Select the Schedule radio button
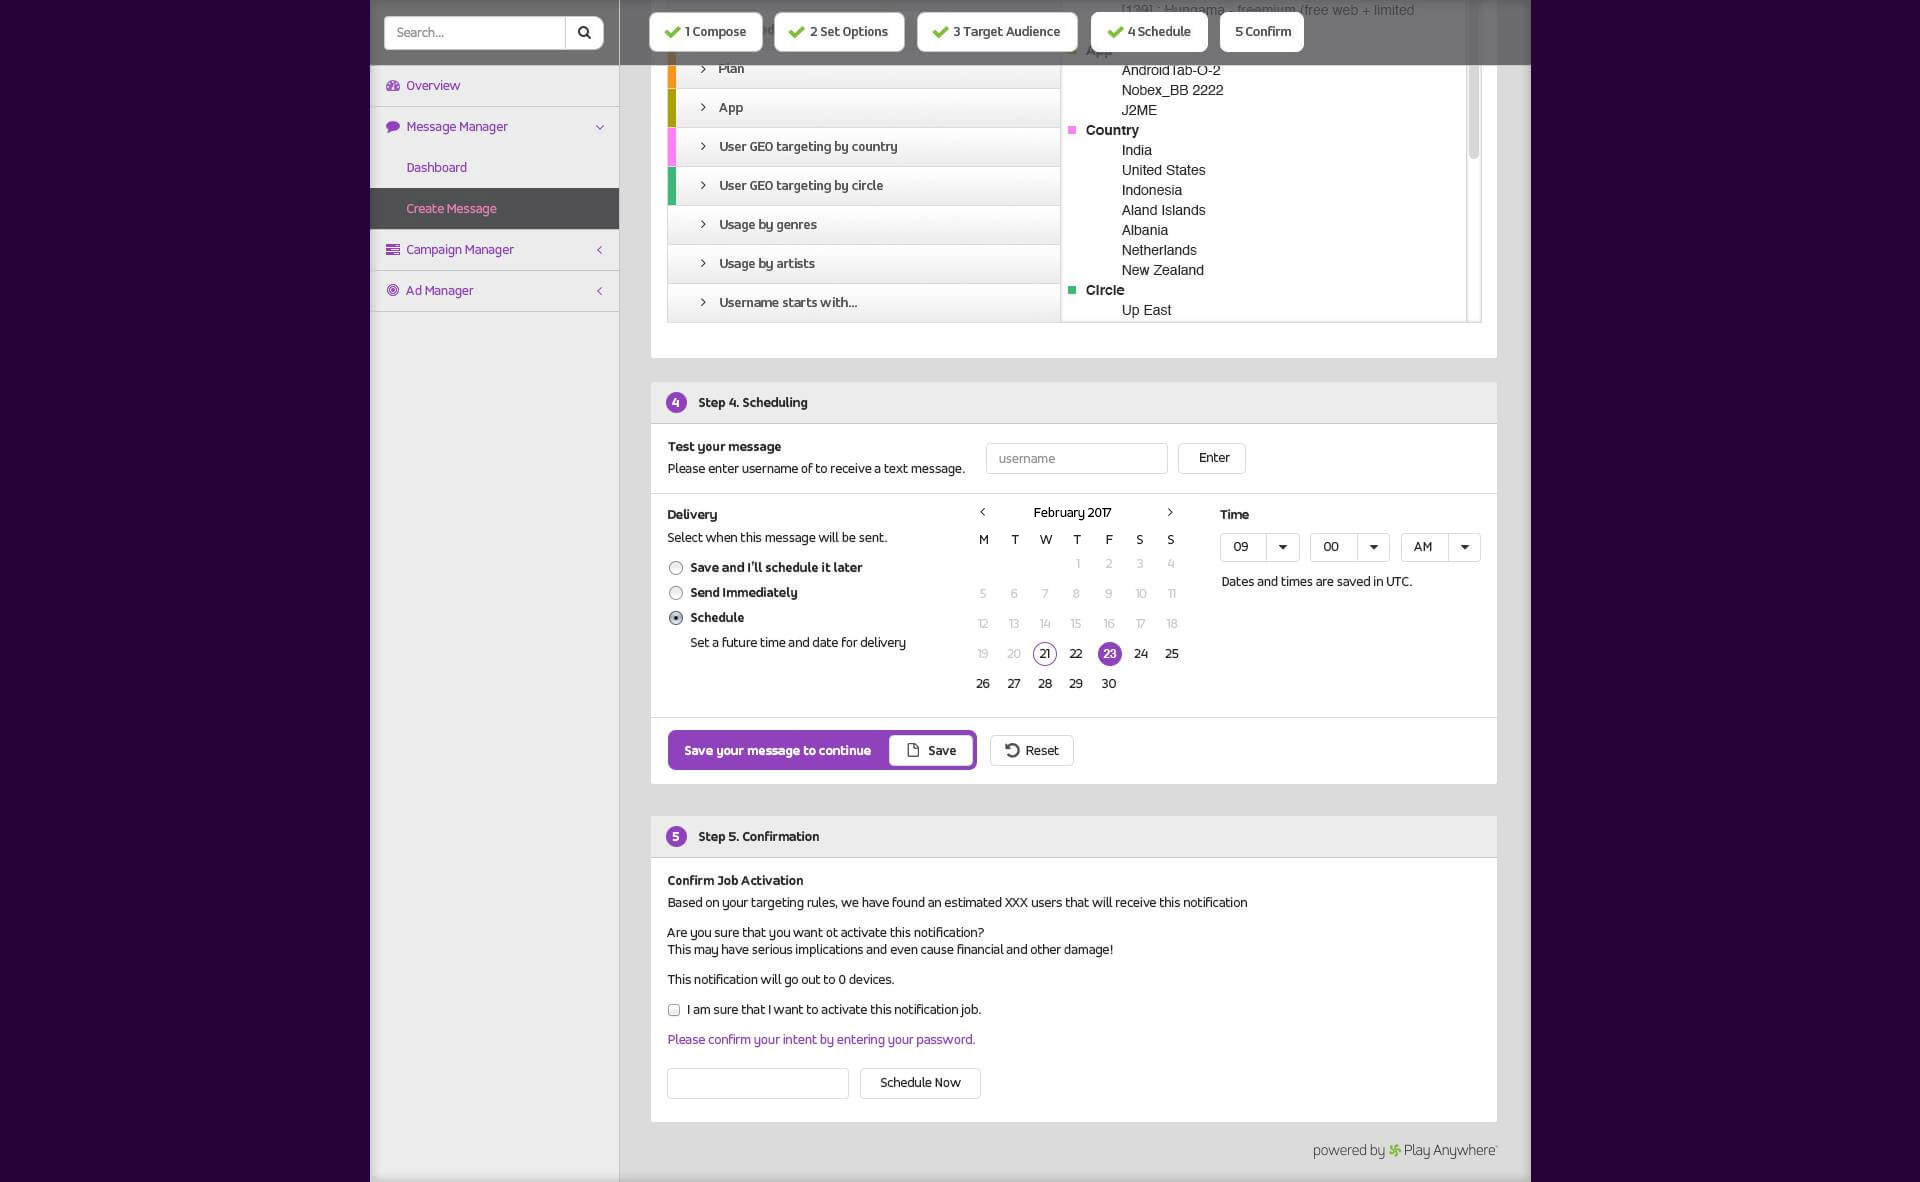This screenshot has height=1182, width=1920. (675, 617)
